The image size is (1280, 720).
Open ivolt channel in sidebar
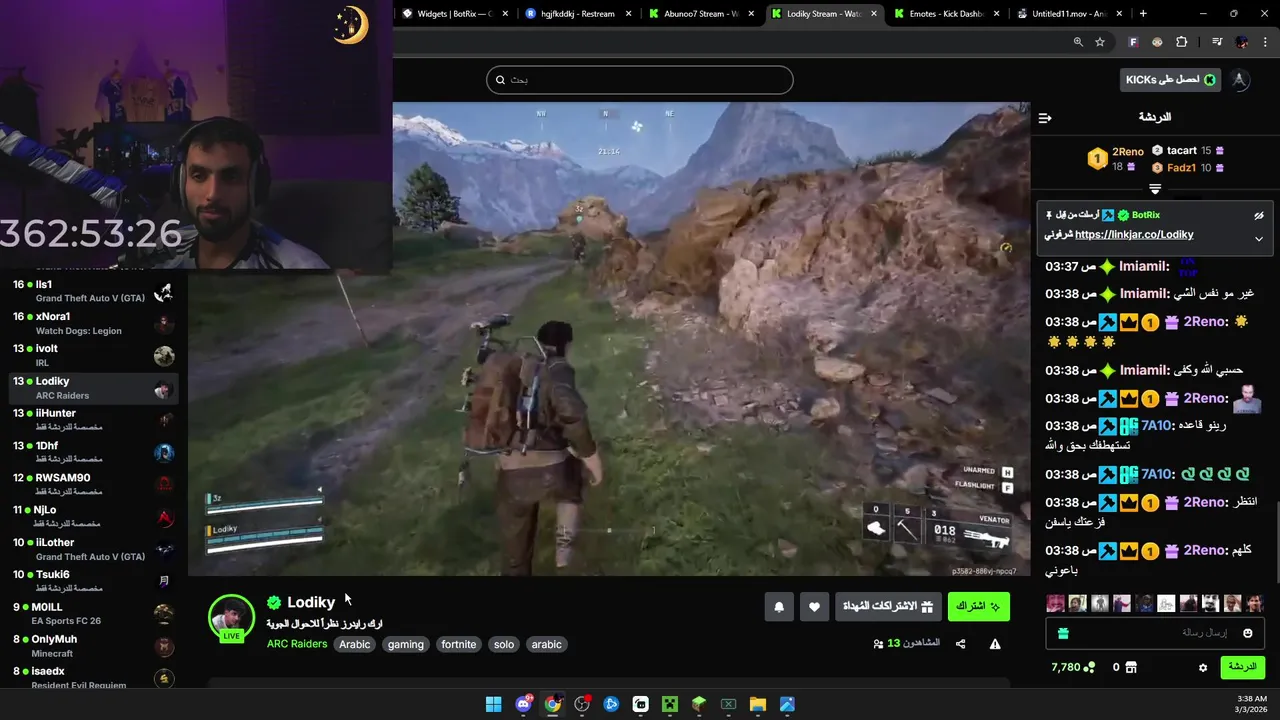click(x=94, y=355)
